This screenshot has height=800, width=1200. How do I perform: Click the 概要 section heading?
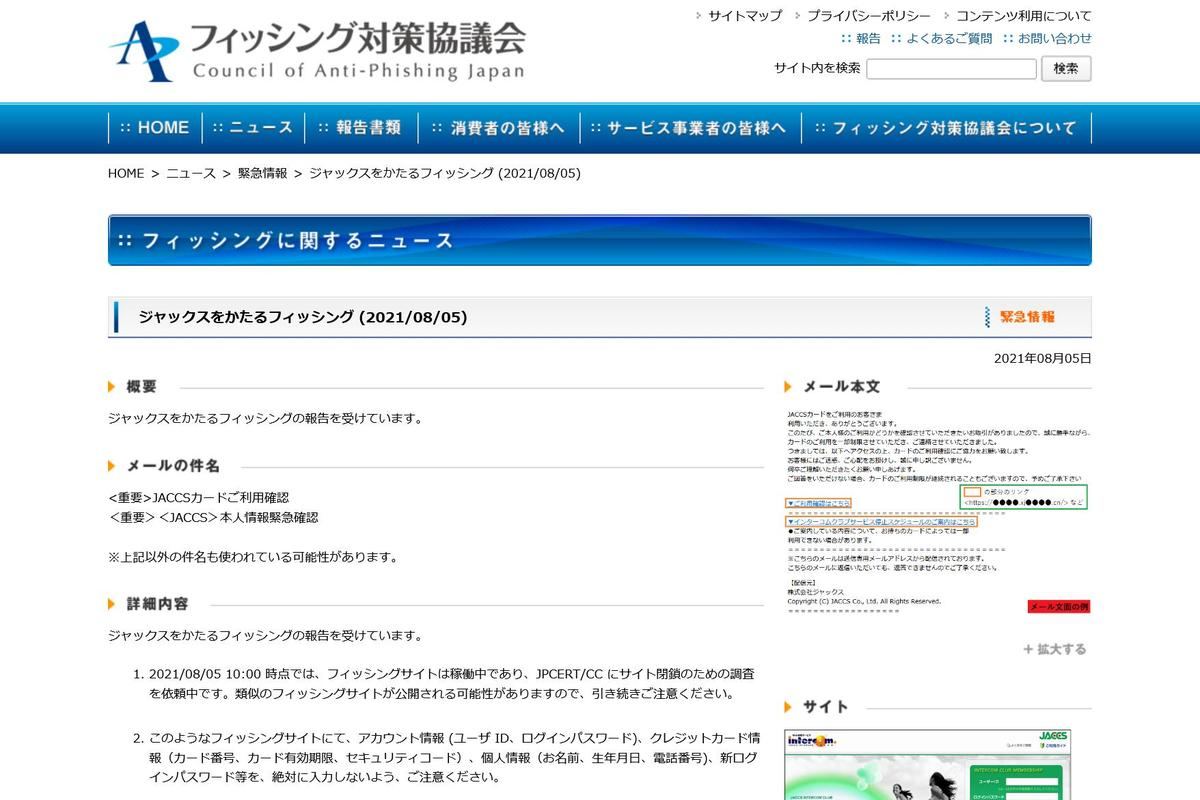pyautogui.click(x=141, y=387)
